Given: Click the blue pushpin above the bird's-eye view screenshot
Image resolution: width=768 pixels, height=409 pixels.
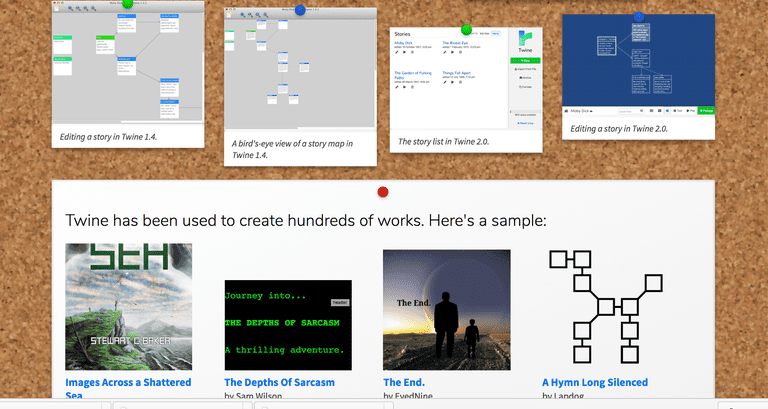Looking at the screenshot, I should [300, 10].
